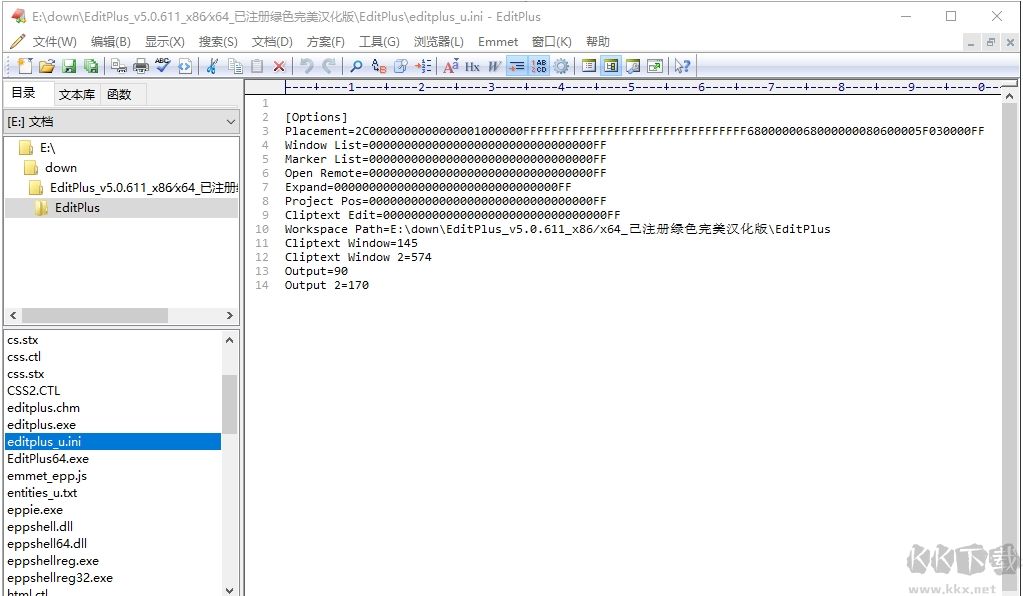
Task: Toggle line numbers with the AB CD icon
Action: (x=539, y=66)
